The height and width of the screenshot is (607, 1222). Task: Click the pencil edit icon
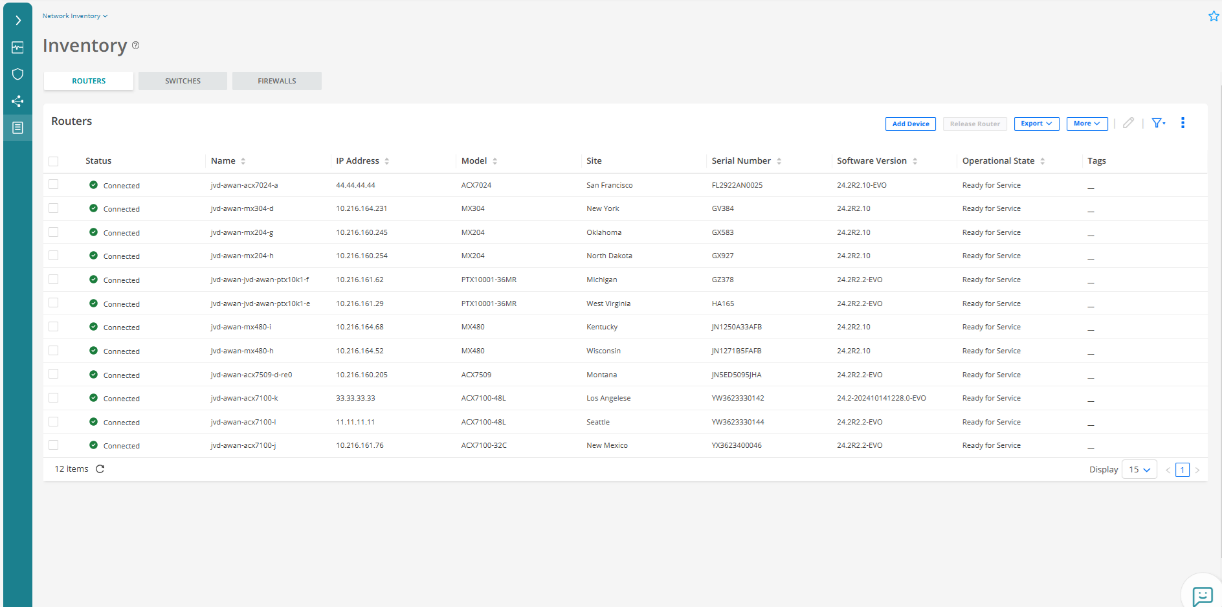pyautogui.click(x=1128, y=123)
